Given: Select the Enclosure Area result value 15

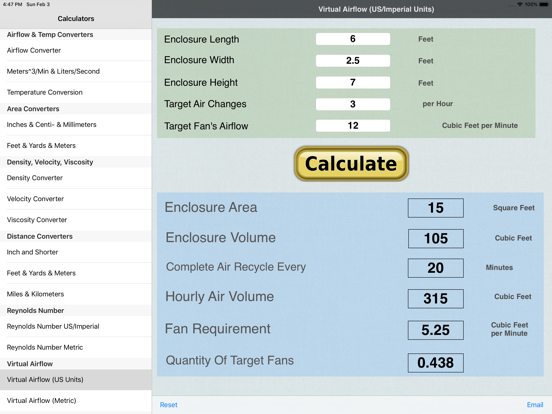Looking at the screenshot, I should click(x=436, y=208).
